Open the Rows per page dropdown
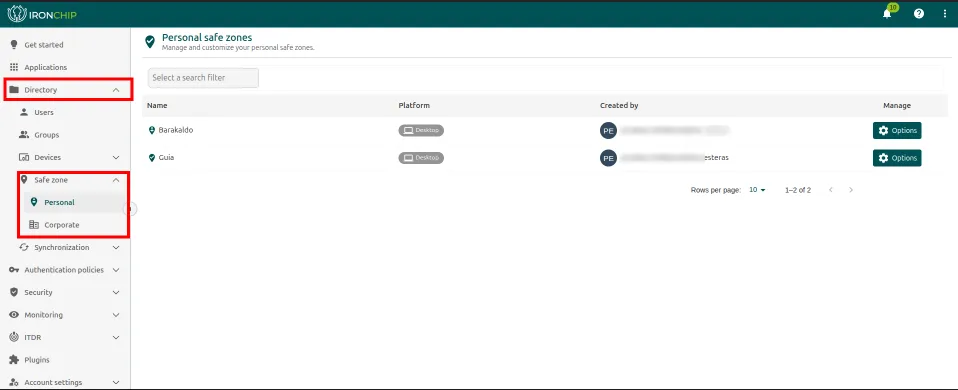This screenshot has height=390, width=958. [x=758, y=190]
